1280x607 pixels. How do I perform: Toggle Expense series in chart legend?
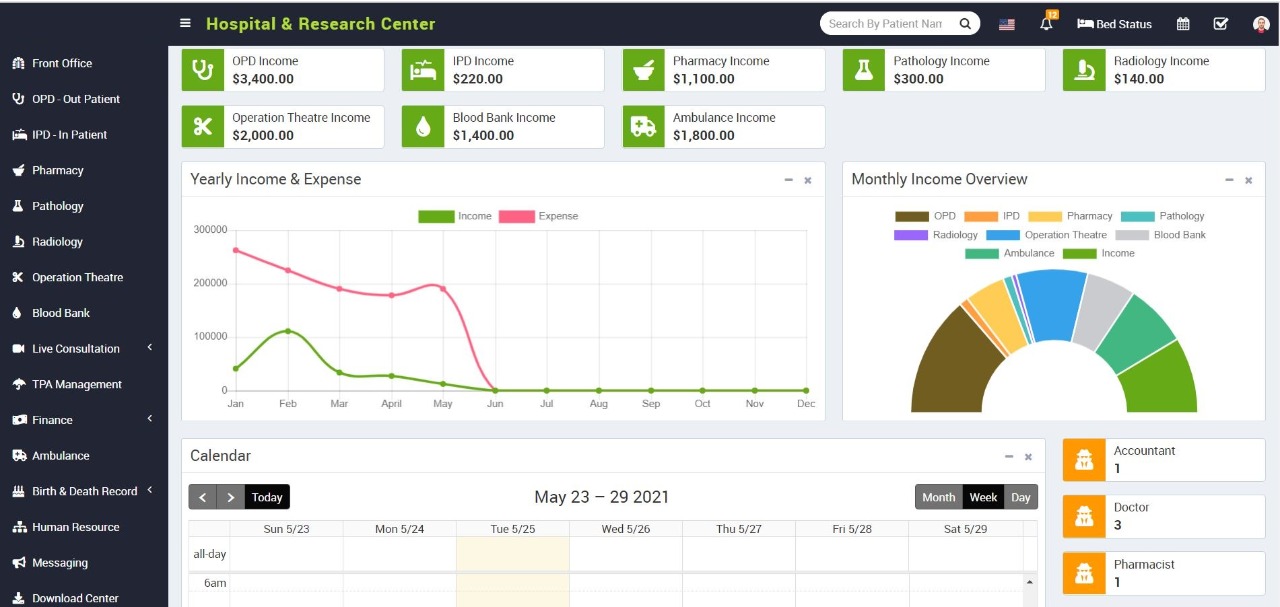pos(539,216)
